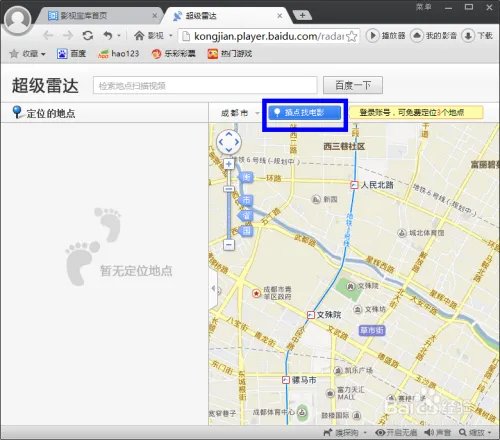Click the 西三巷社区 map label
500x440 pixels.
pos(344,146)
